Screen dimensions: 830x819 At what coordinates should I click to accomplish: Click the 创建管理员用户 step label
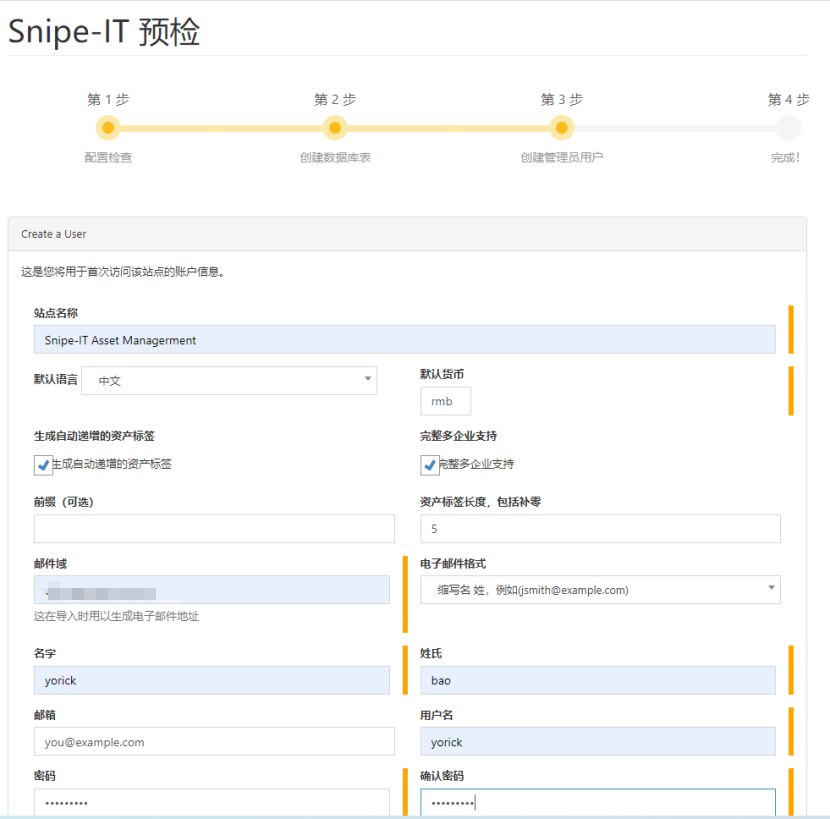(x=562, y=157)
